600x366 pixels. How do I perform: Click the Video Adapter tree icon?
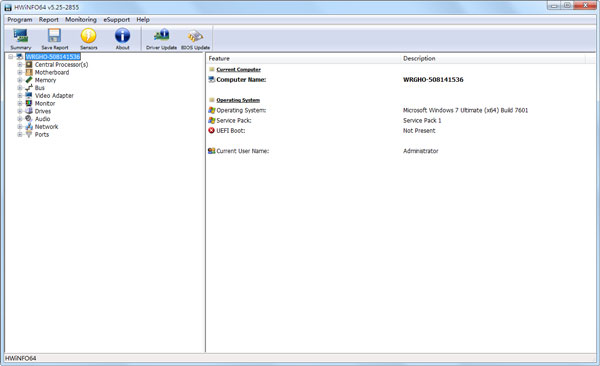point(29,95)
